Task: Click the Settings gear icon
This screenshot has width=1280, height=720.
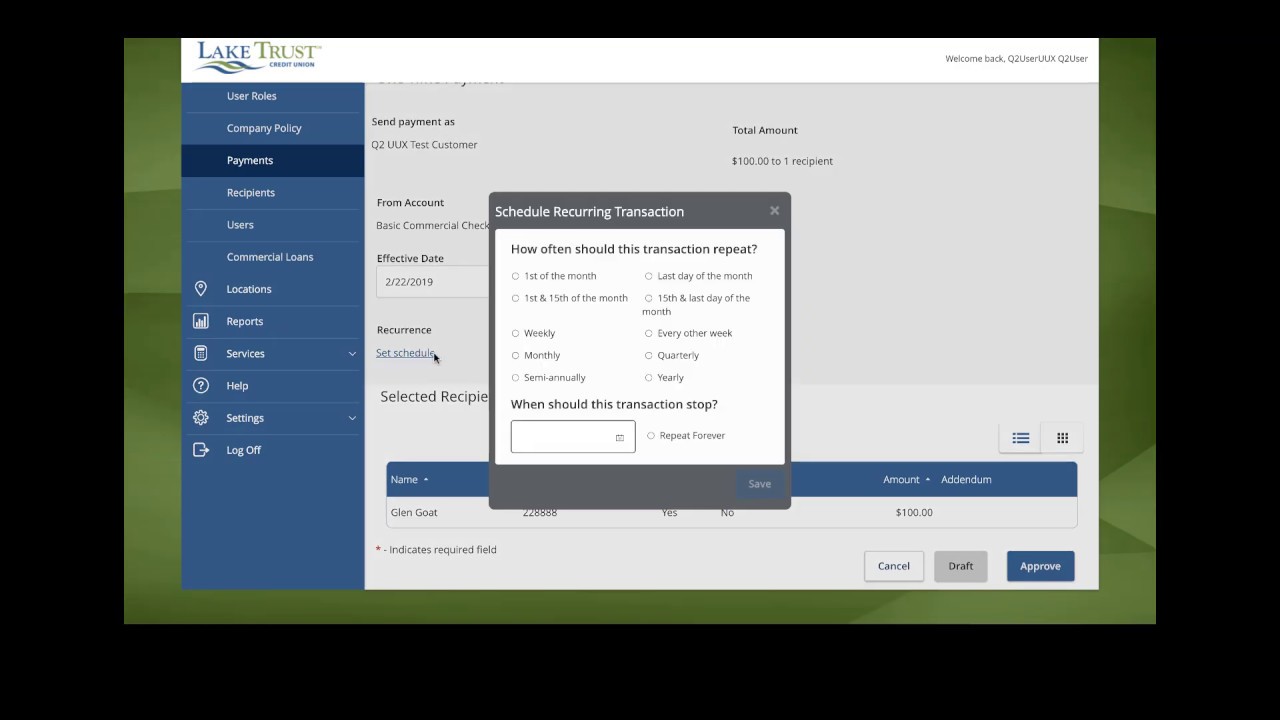Action: point(201,418)
